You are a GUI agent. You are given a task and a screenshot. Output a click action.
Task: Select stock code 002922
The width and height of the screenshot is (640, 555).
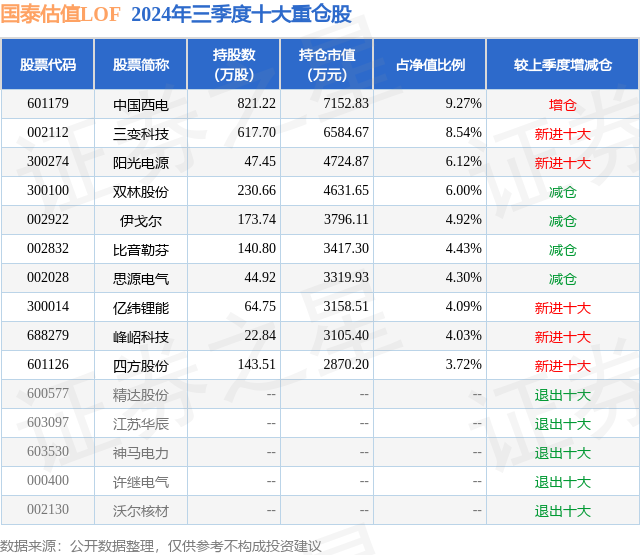click(48, 219)
